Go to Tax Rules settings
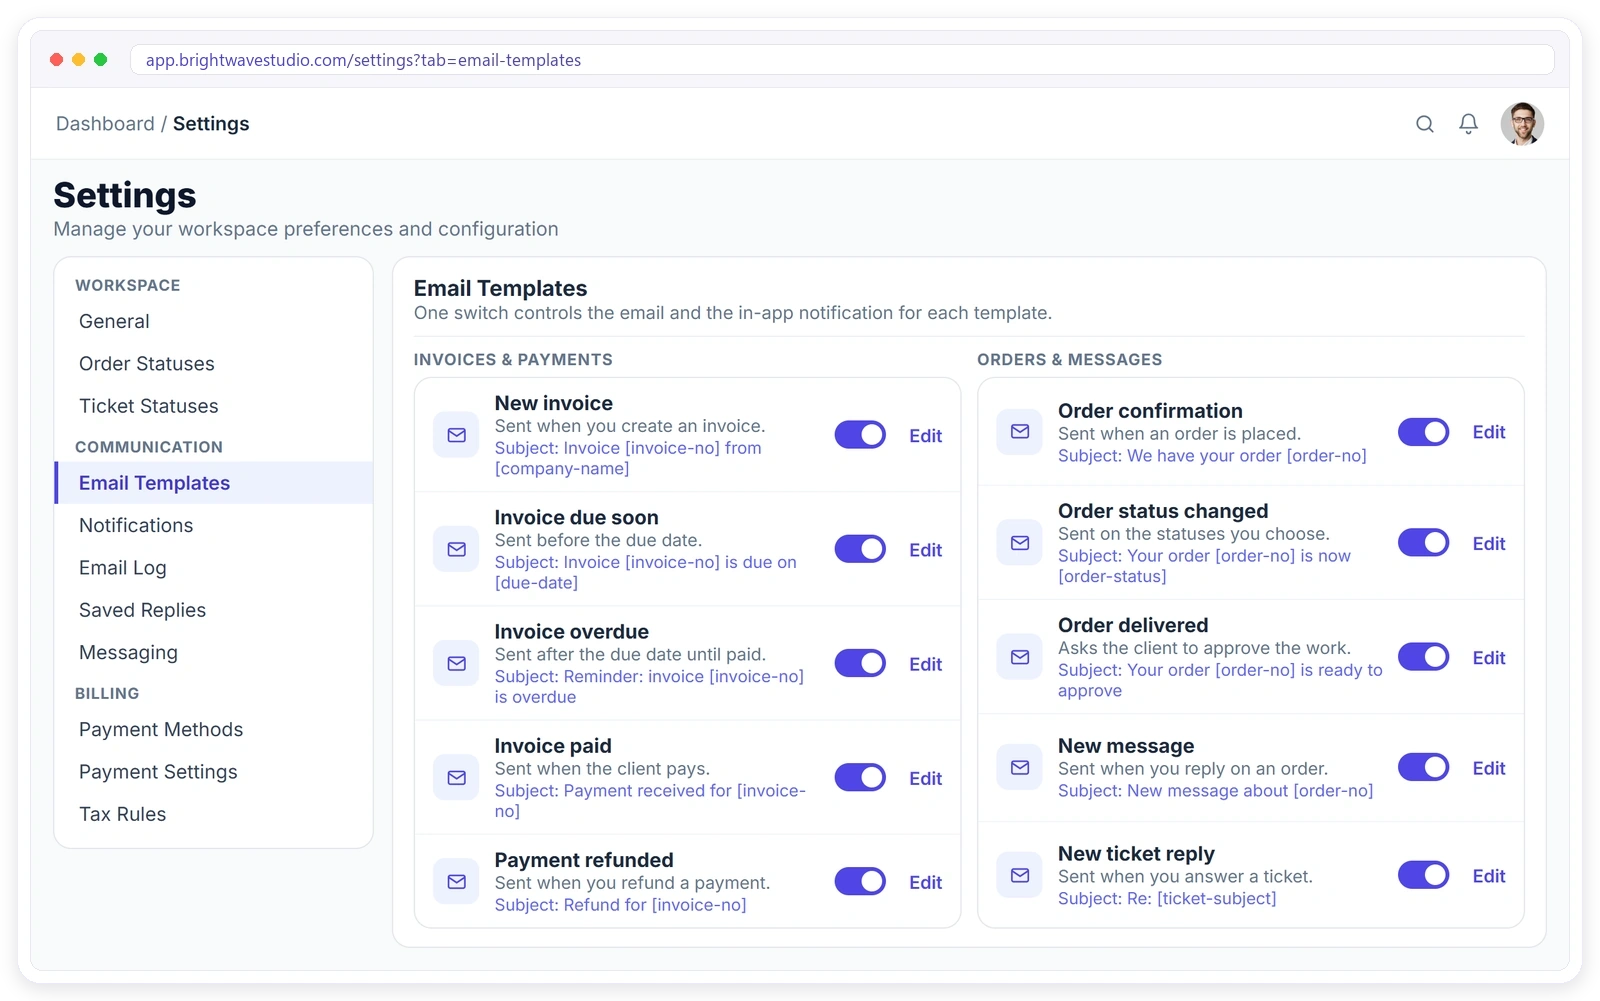Viewport: 1600px width, 1001px height. pos(214,814)
